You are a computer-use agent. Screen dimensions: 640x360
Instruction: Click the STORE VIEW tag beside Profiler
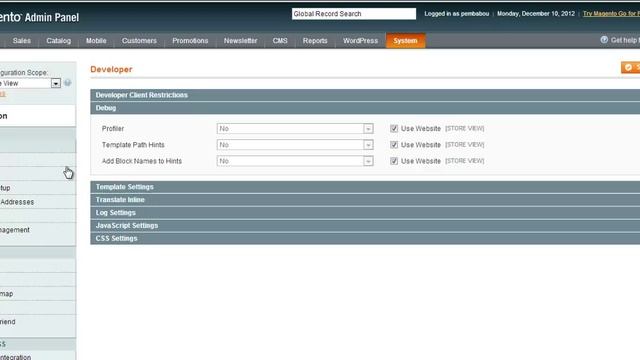tap(464, 129)
